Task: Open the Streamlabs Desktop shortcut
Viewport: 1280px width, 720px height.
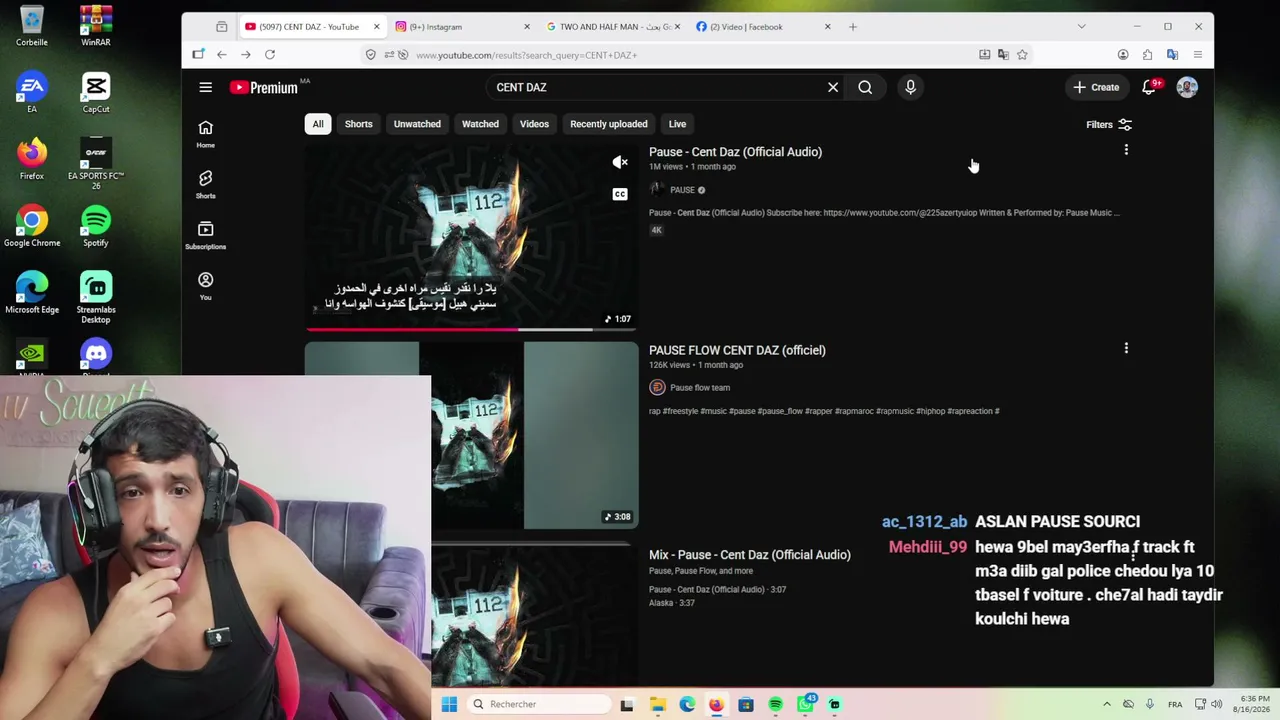Action: [x=96, y=298]
